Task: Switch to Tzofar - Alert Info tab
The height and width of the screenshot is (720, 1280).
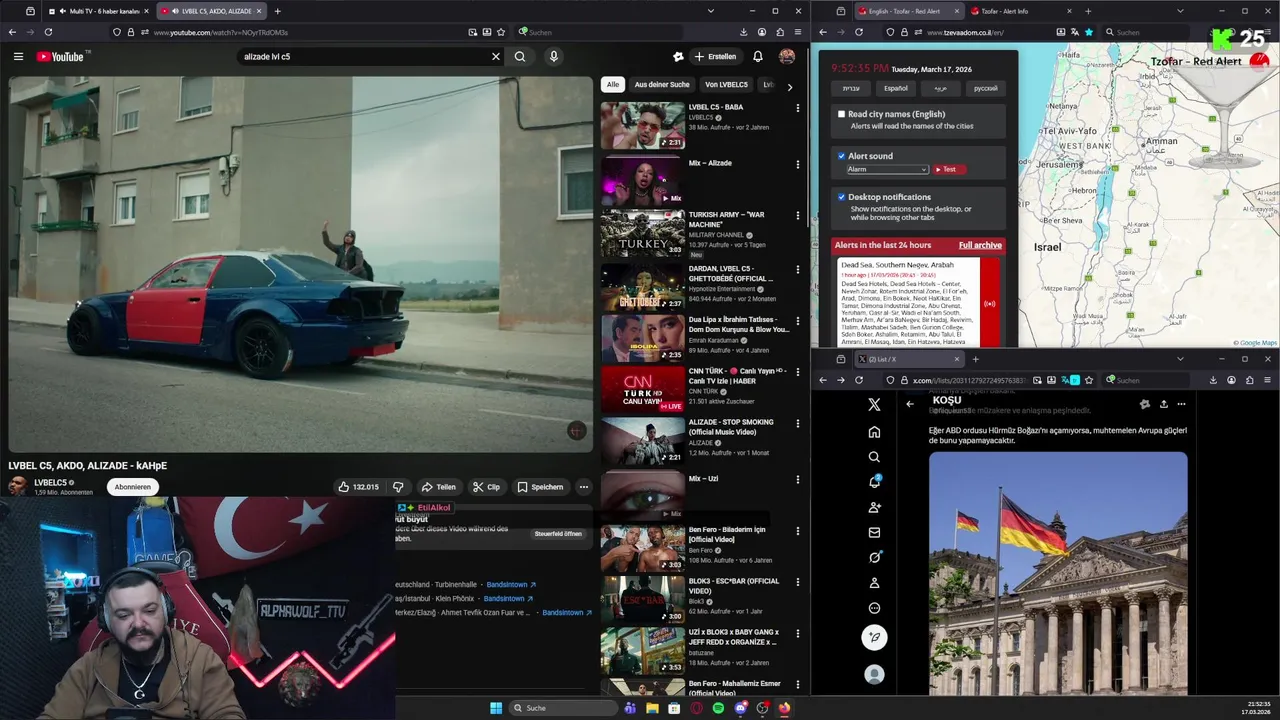Action: [1022, 11]
